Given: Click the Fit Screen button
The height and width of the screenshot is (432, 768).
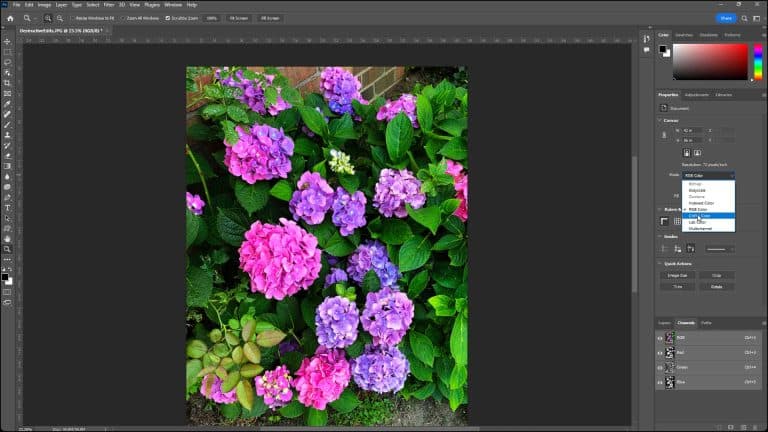Looking at the screenshot, I should coord(239,18).
